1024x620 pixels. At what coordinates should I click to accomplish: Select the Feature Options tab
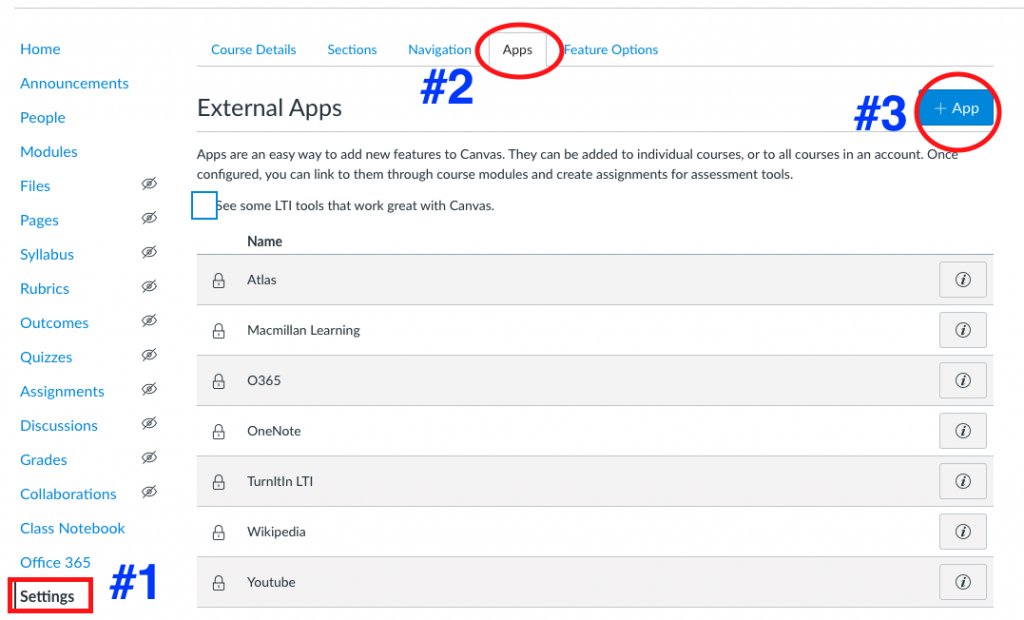point(610,50)
